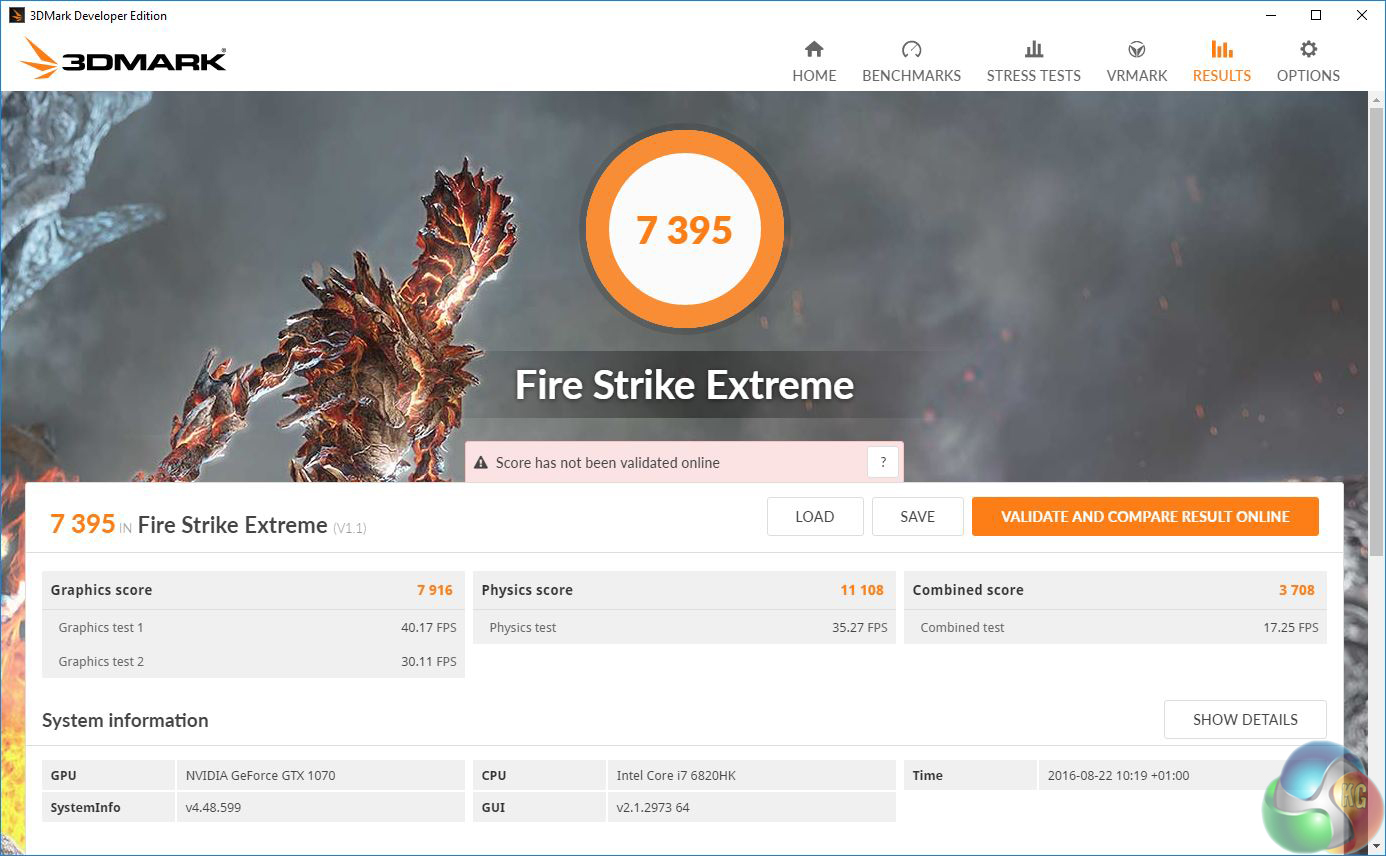Click the question mark help button
This screenshot has width=1386, height=856.
click(882, 462)
